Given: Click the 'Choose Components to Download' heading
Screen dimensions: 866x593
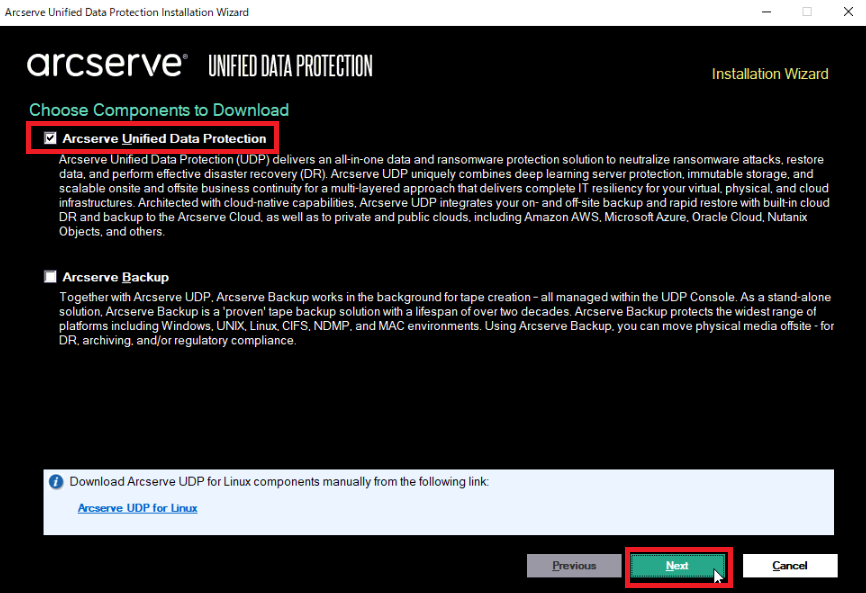Looking at the screenshot, I should coord(159,110).
